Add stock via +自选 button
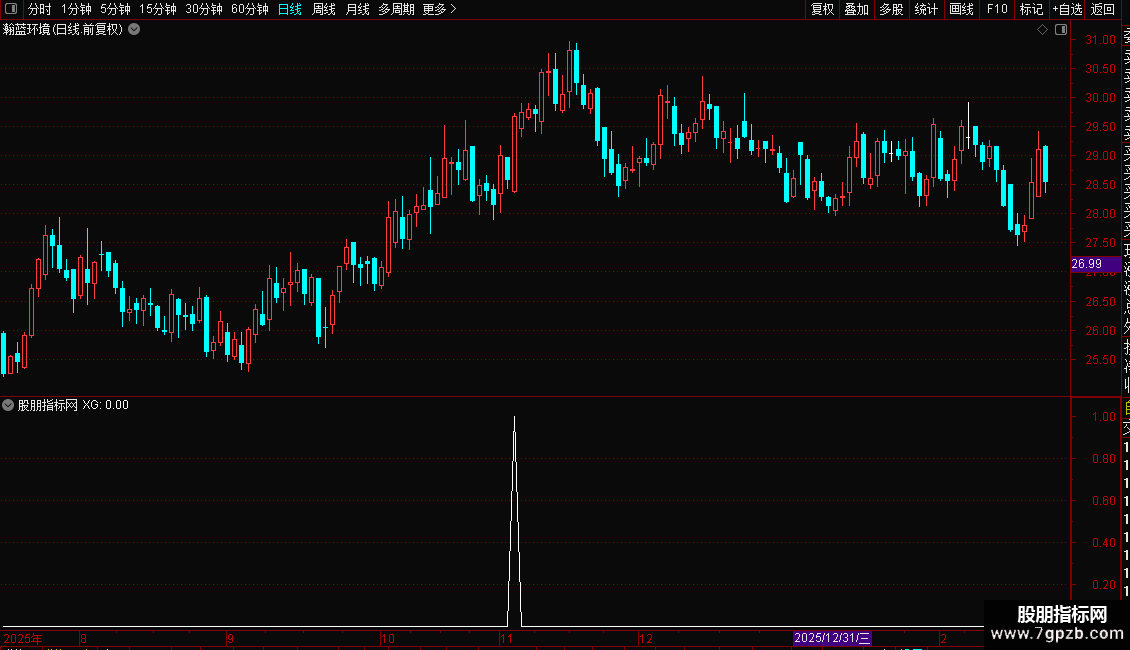1130x650 pixels. 1067,9
